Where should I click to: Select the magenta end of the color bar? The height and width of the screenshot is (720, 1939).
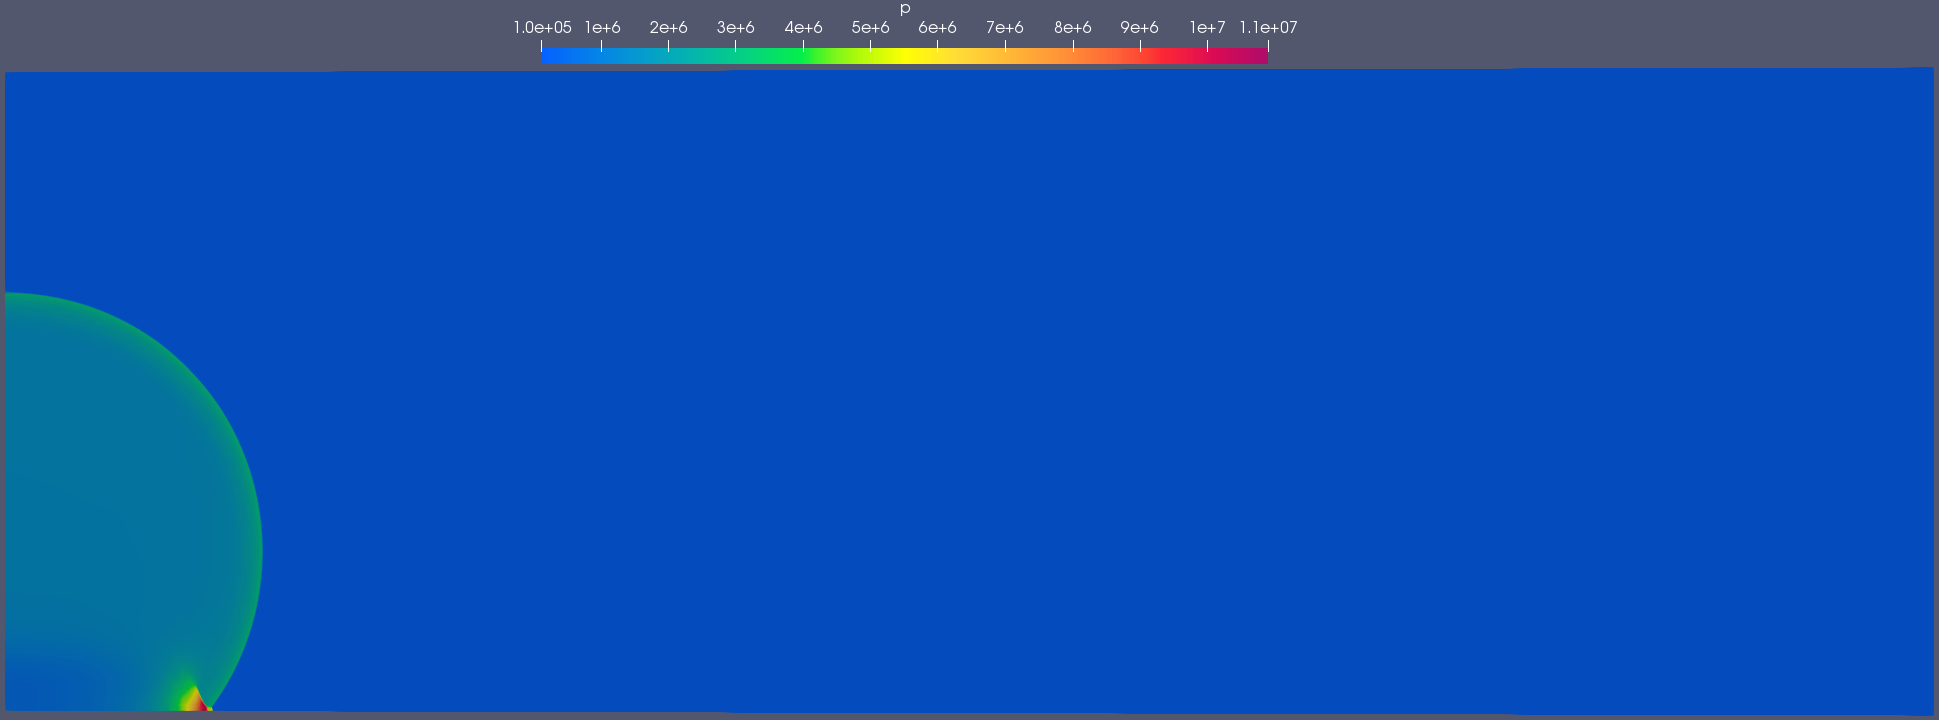1258,57
